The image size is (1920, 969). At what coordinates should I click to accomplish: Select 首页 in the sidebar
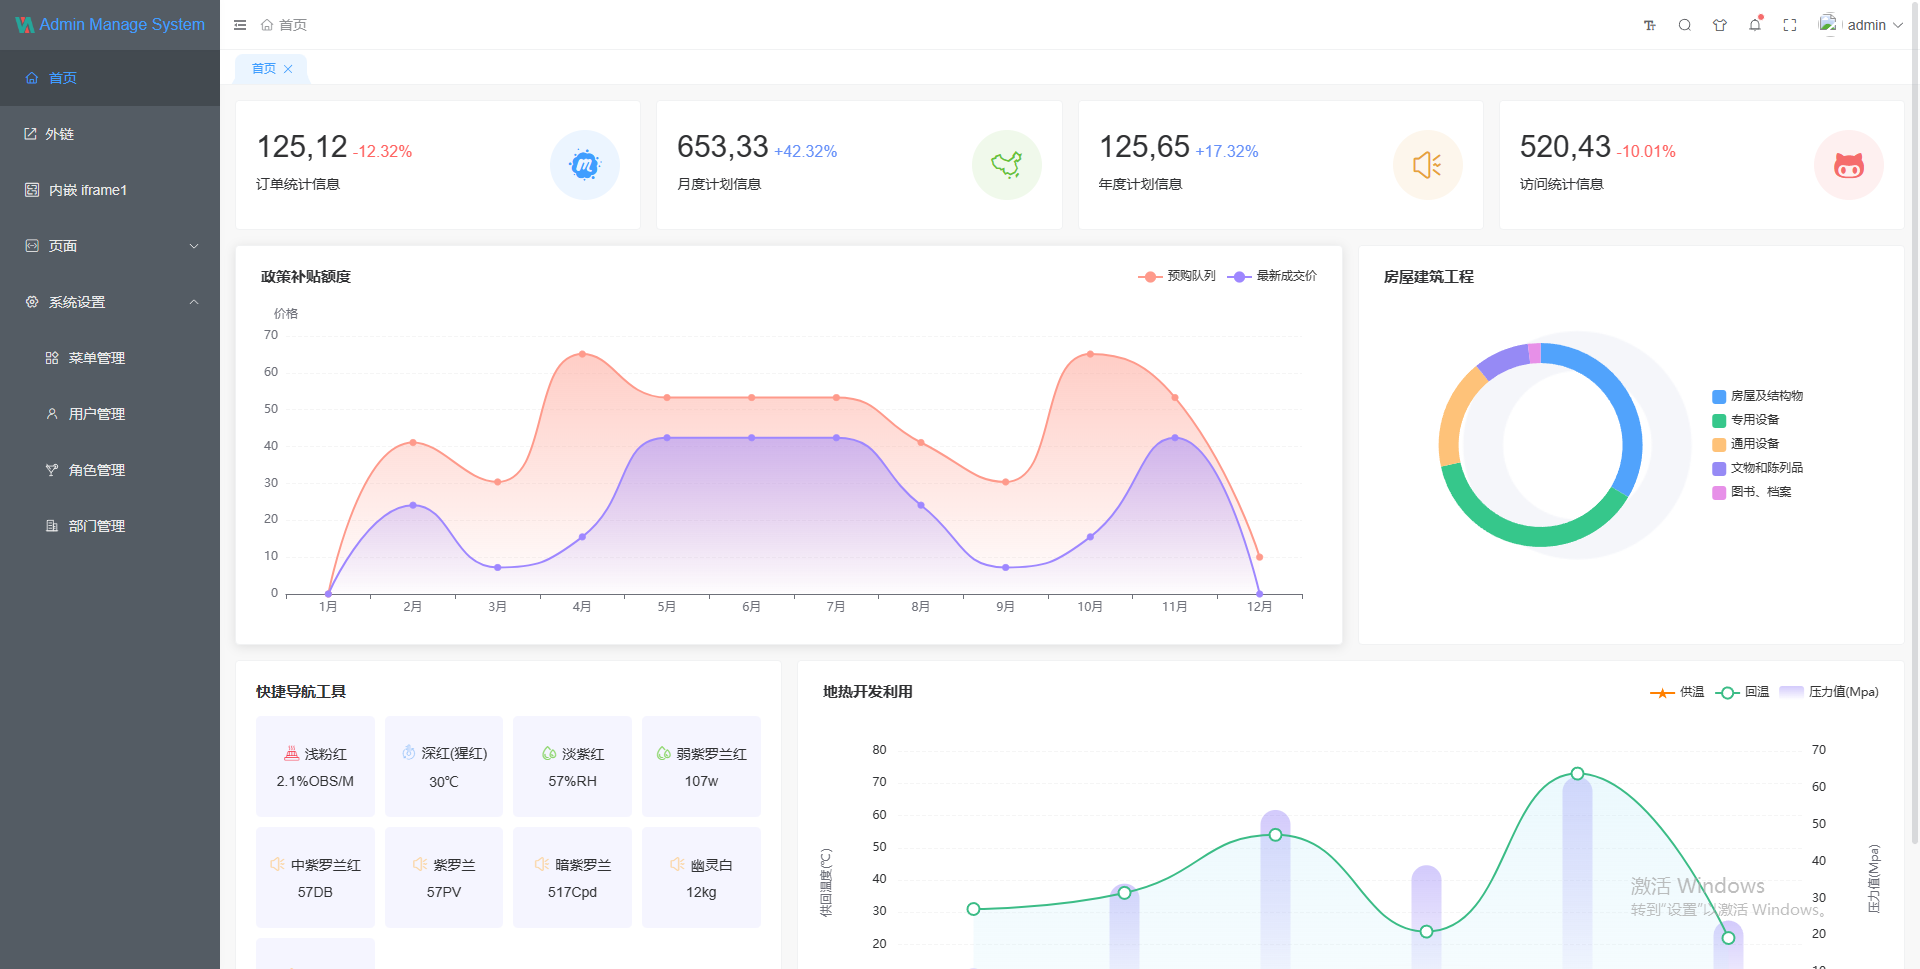[x=110, y=78]
